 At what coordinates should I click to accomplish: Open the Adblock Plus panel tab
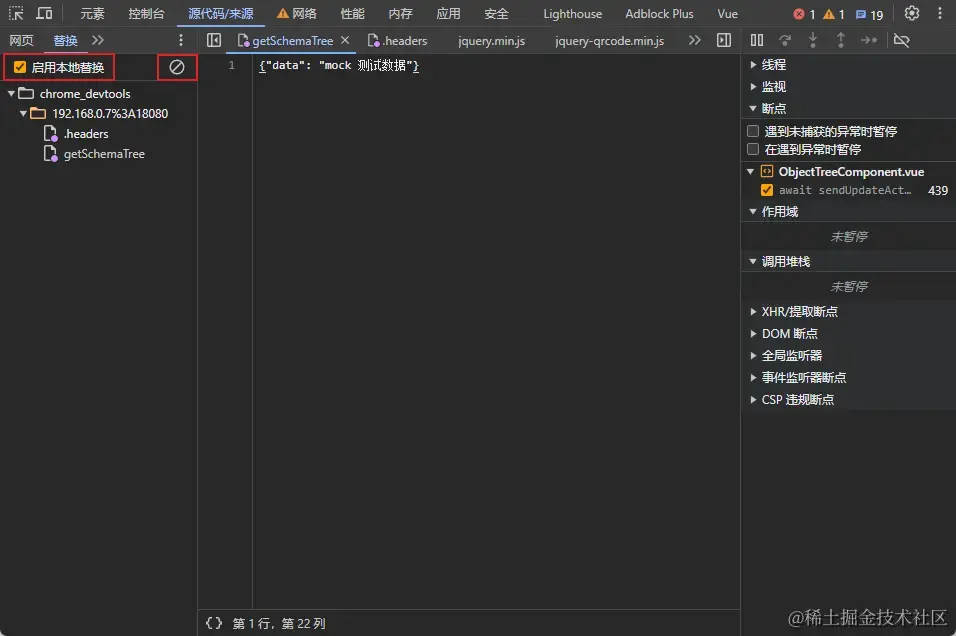click(659, 13)
